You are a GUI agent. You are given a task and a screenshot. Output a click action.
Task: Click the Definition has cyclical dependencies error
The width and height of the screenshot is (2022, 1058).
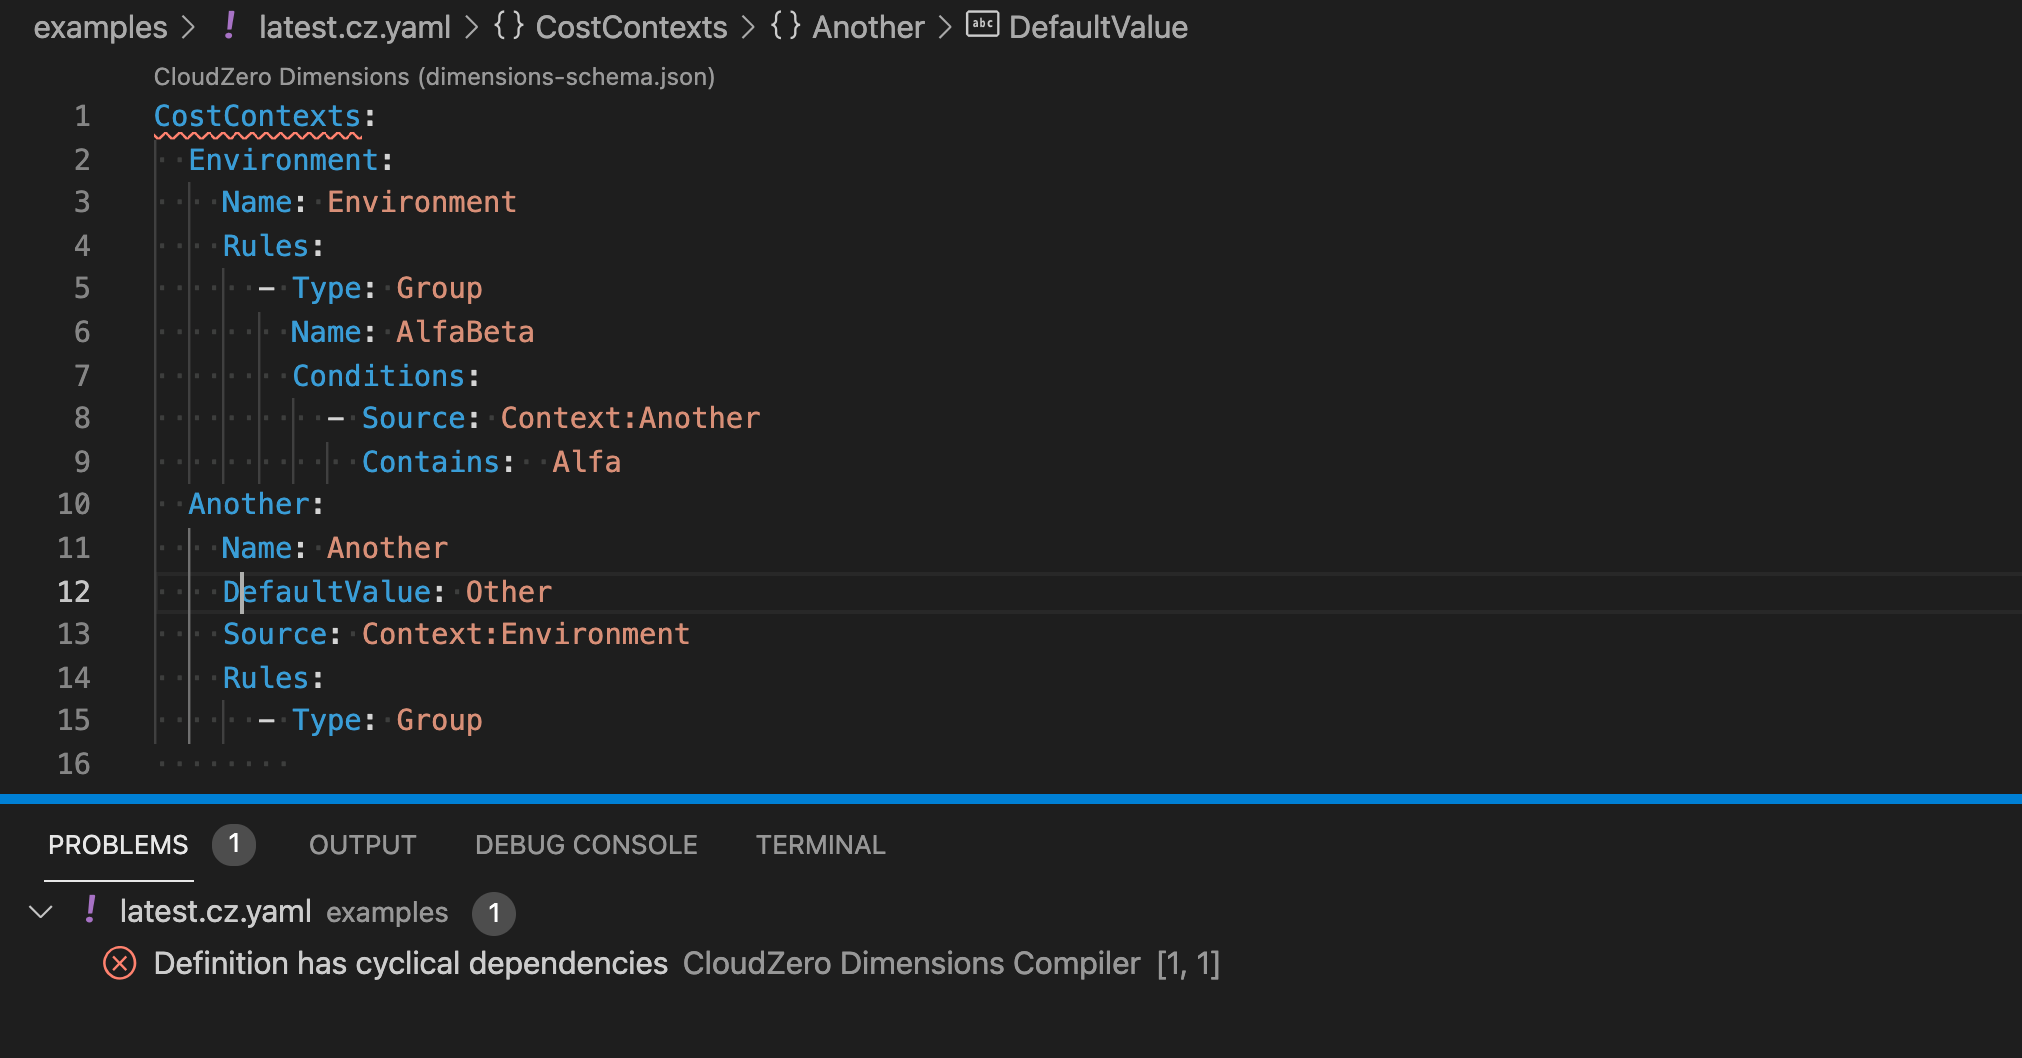point(410,963)
